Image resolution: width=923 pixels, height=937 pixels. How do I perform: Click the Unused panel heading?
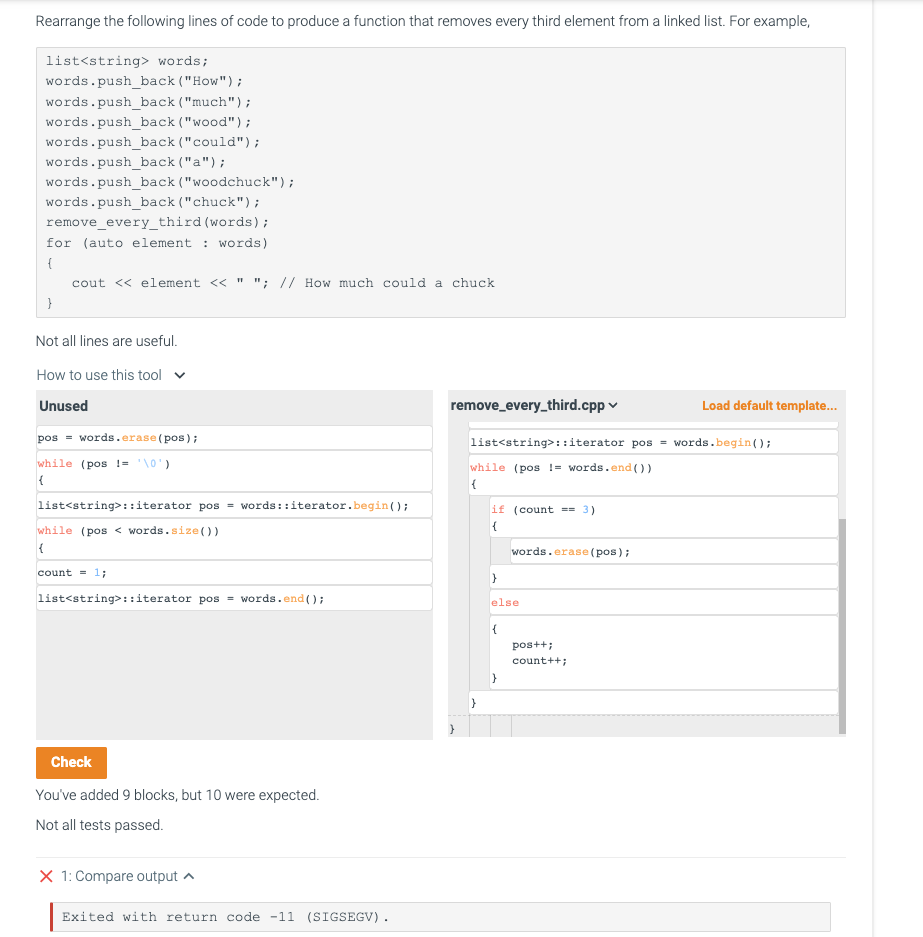(63, 406)
